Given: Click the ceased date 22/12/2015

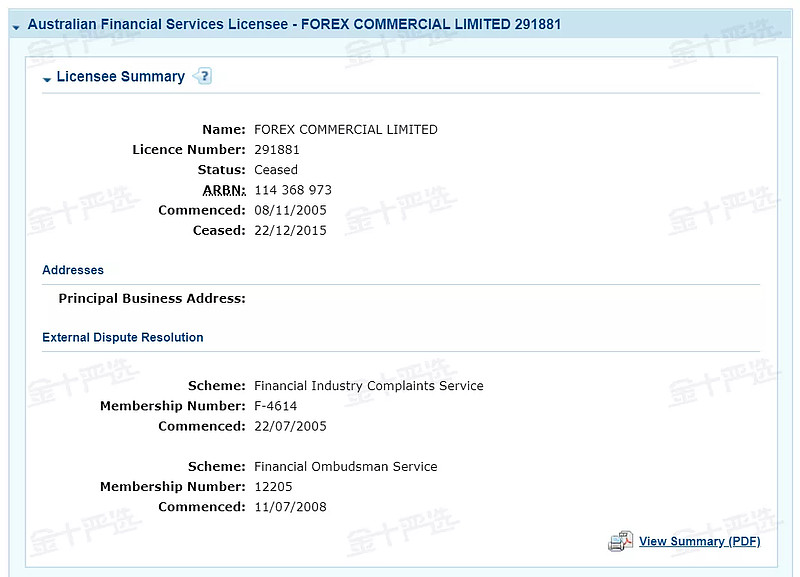Looking at the screenshot, I should [x=290, y=230].
